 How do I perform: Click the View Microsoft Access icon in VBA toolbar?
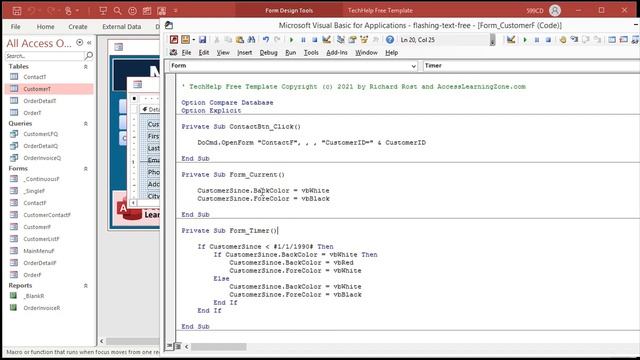(174, 40)
